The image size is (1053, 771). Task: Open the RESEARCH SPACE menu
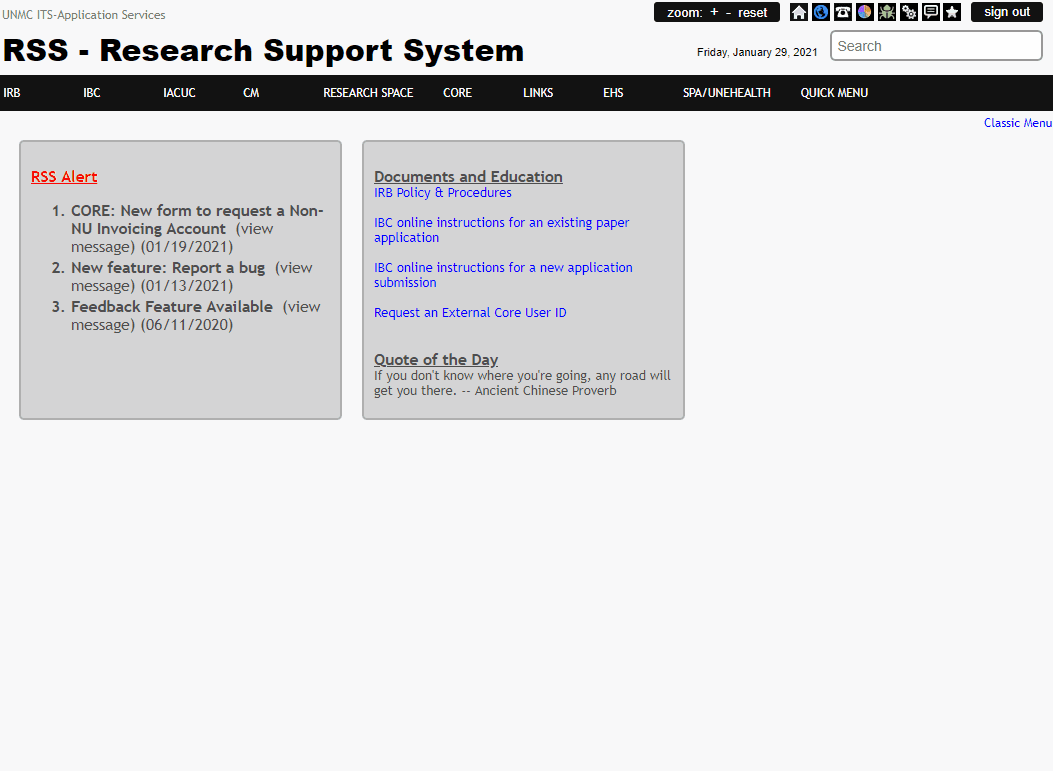click(368, 93)
